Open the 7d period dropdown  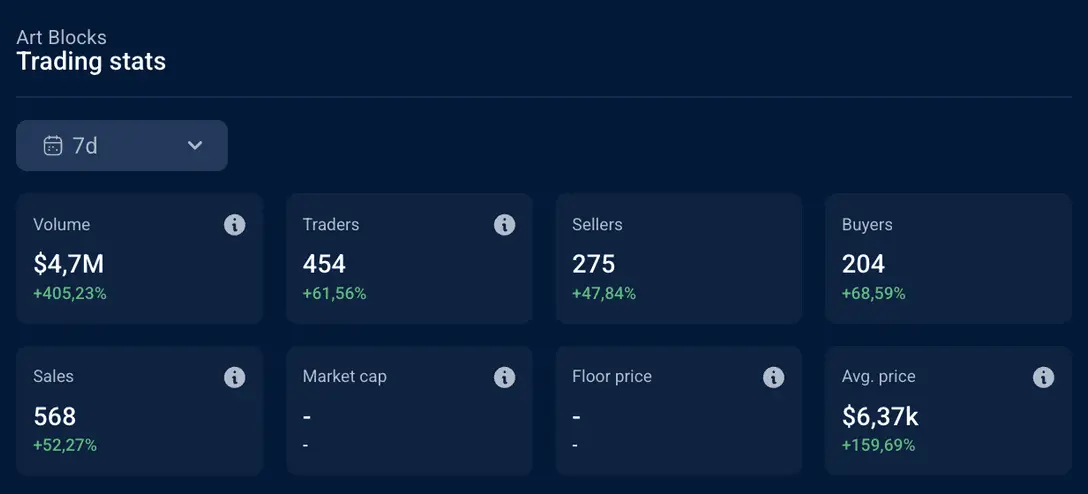[122, 146]
